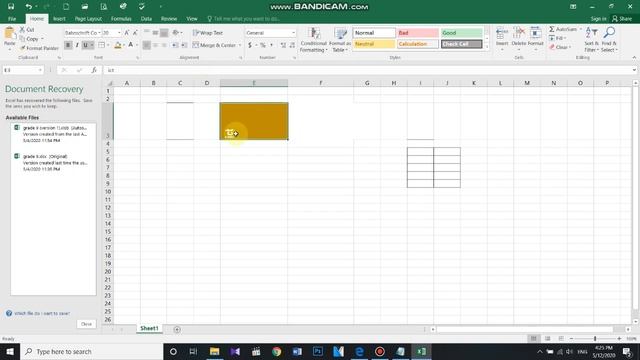Switch to the Page Layout tab
Image resolution: width=640 pixels, height=360 pixels.
(88, 19)
